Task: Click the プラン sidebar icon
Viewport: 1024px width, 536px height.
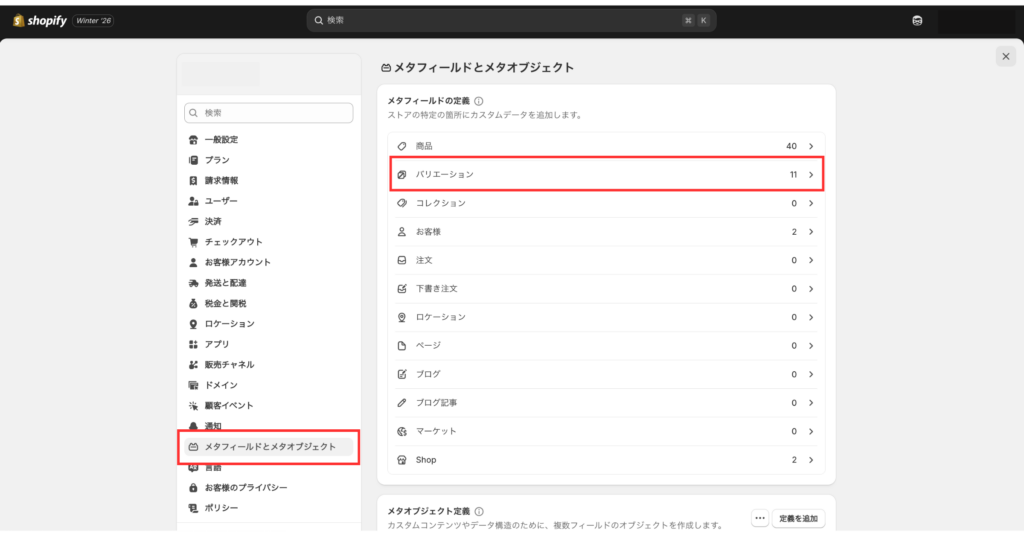Action: [193, 160]
